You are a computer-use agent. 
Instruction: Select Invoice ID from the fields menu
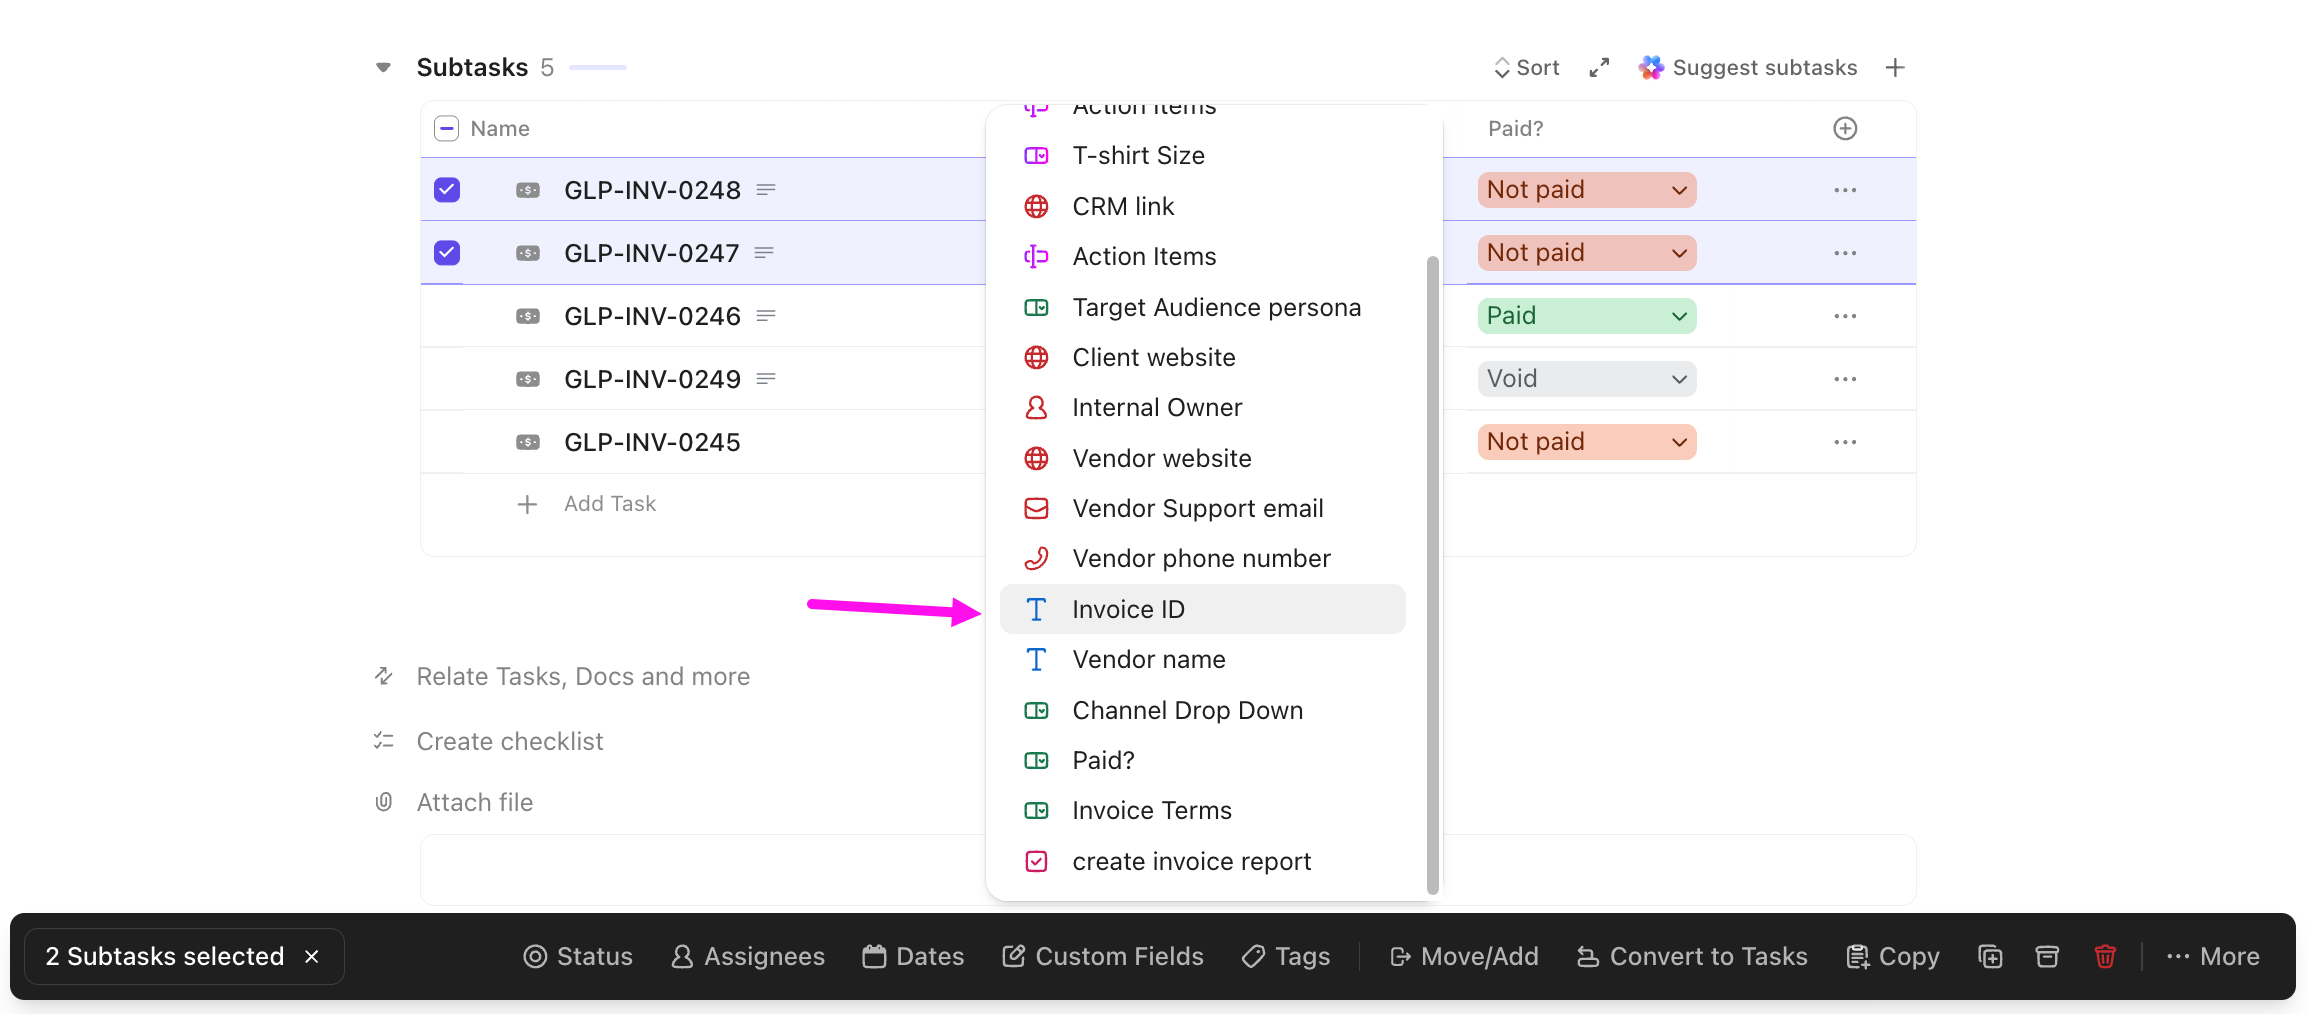point(1128,608)
